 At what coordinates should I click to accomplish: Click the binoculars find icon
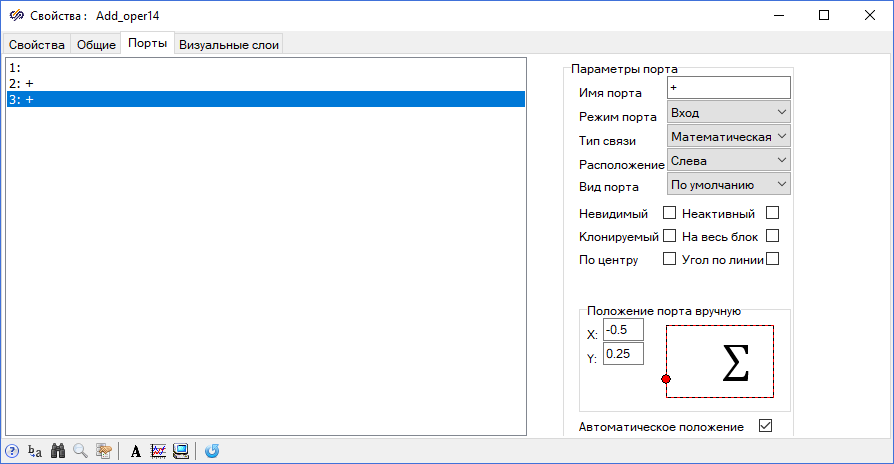(58, 451)
